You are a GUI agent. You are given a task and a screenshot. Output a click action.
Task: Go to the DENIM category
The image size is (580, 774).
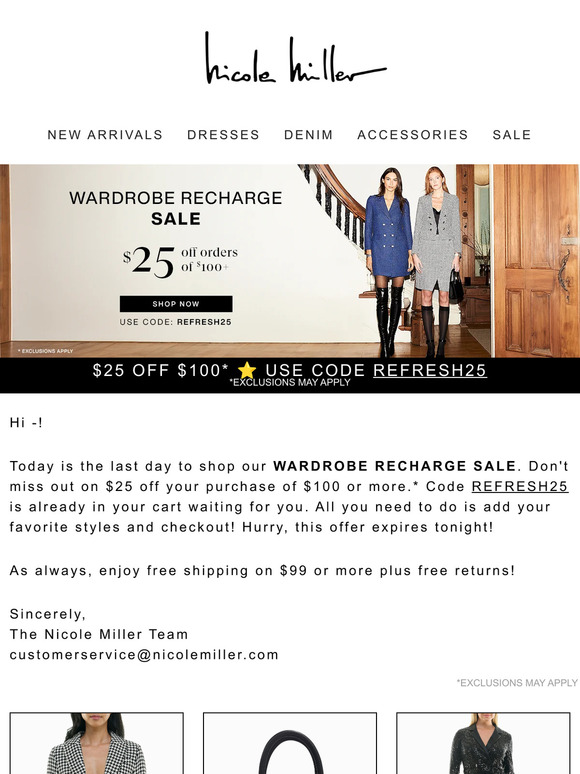pos(309,135)
